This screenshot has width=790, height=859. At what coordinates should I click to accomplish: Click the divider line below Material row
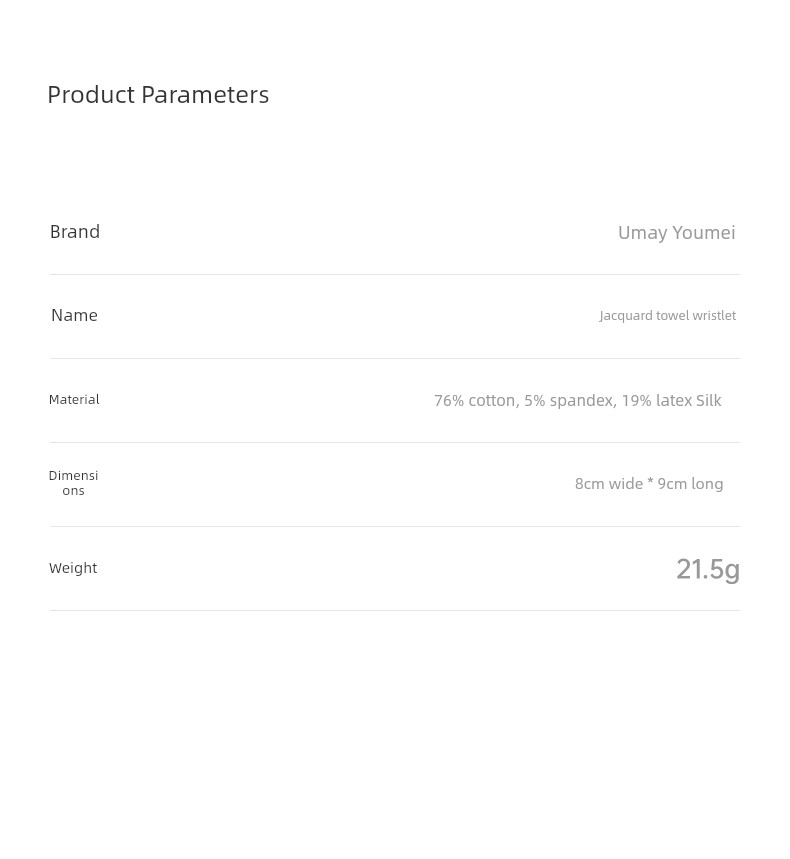point(394,442)
